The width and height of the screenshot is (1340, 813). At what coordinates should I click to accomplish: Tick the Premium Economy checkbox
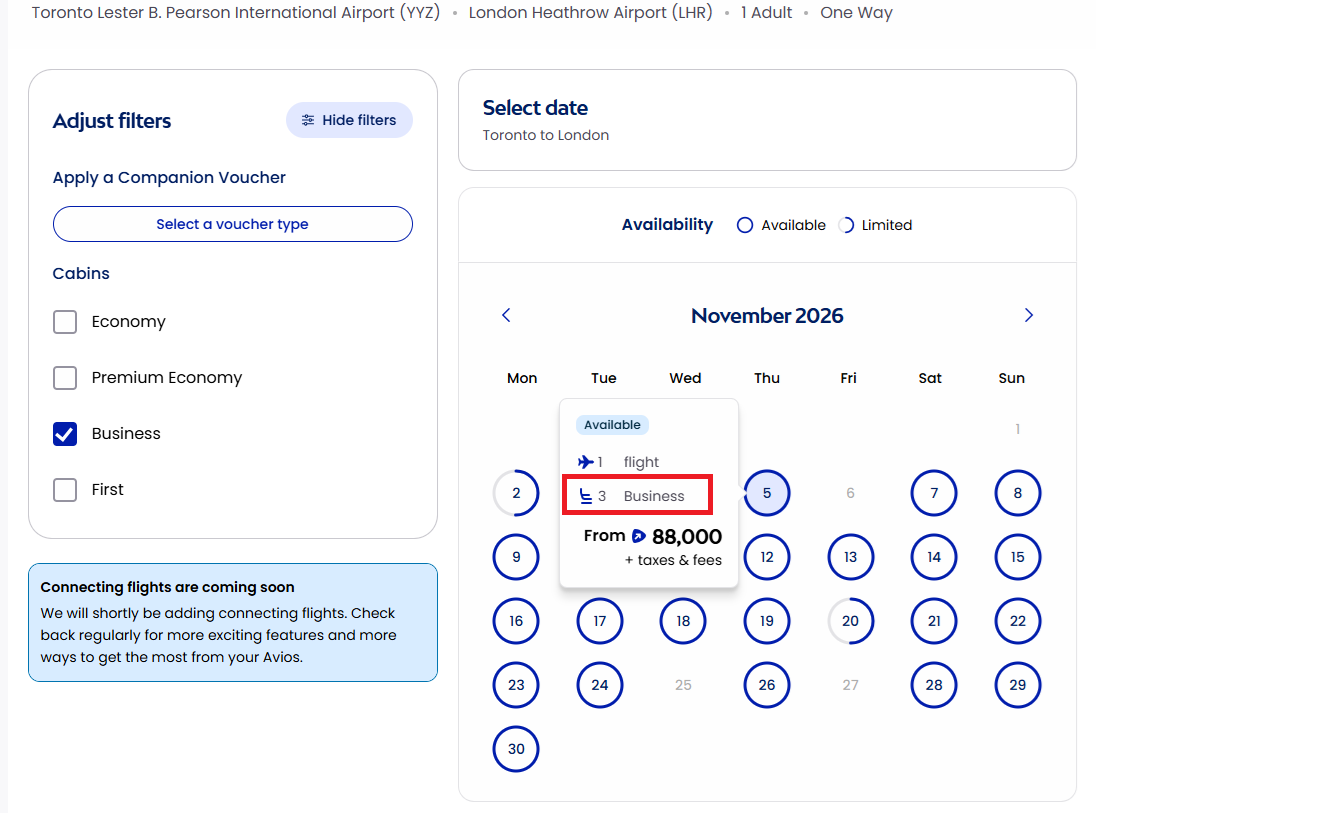click(65, 378)
